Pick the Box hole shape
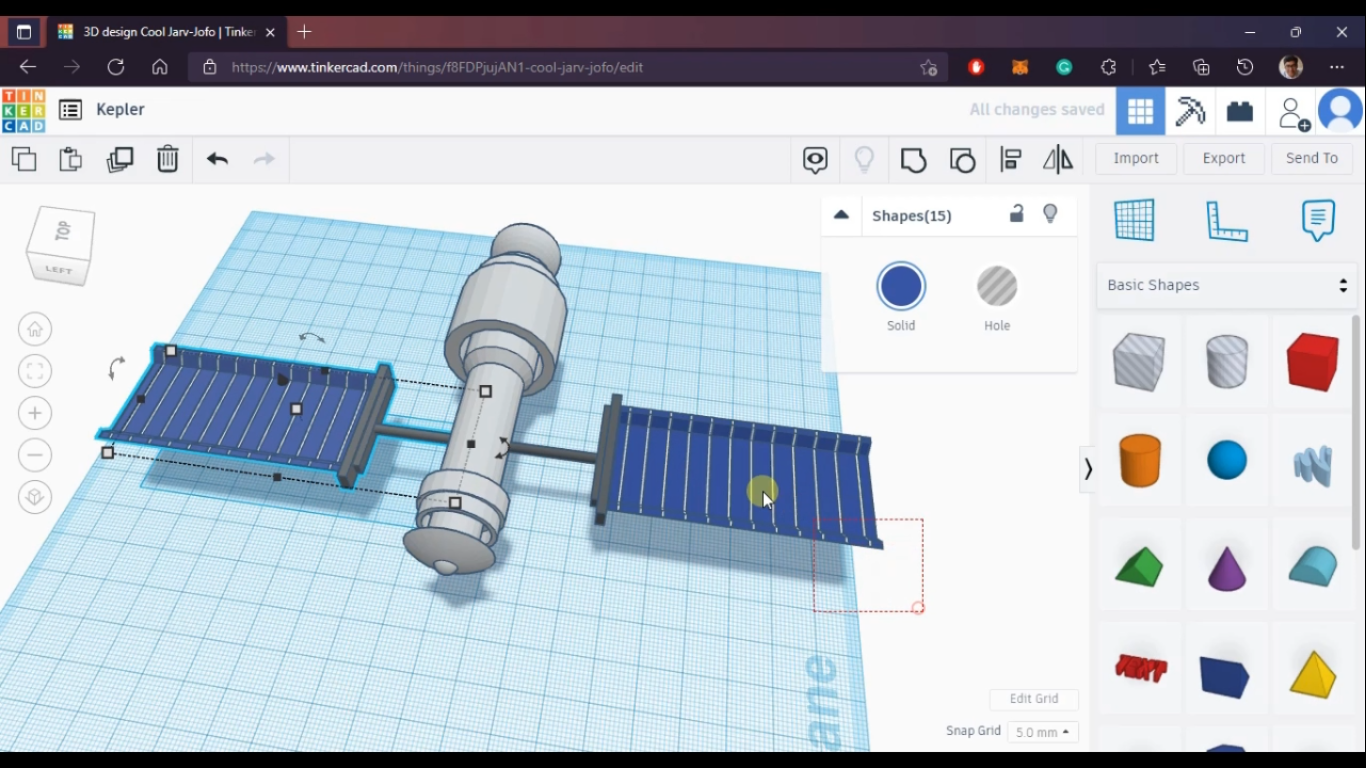1366x768 pixels. [x=1139, y=361]
